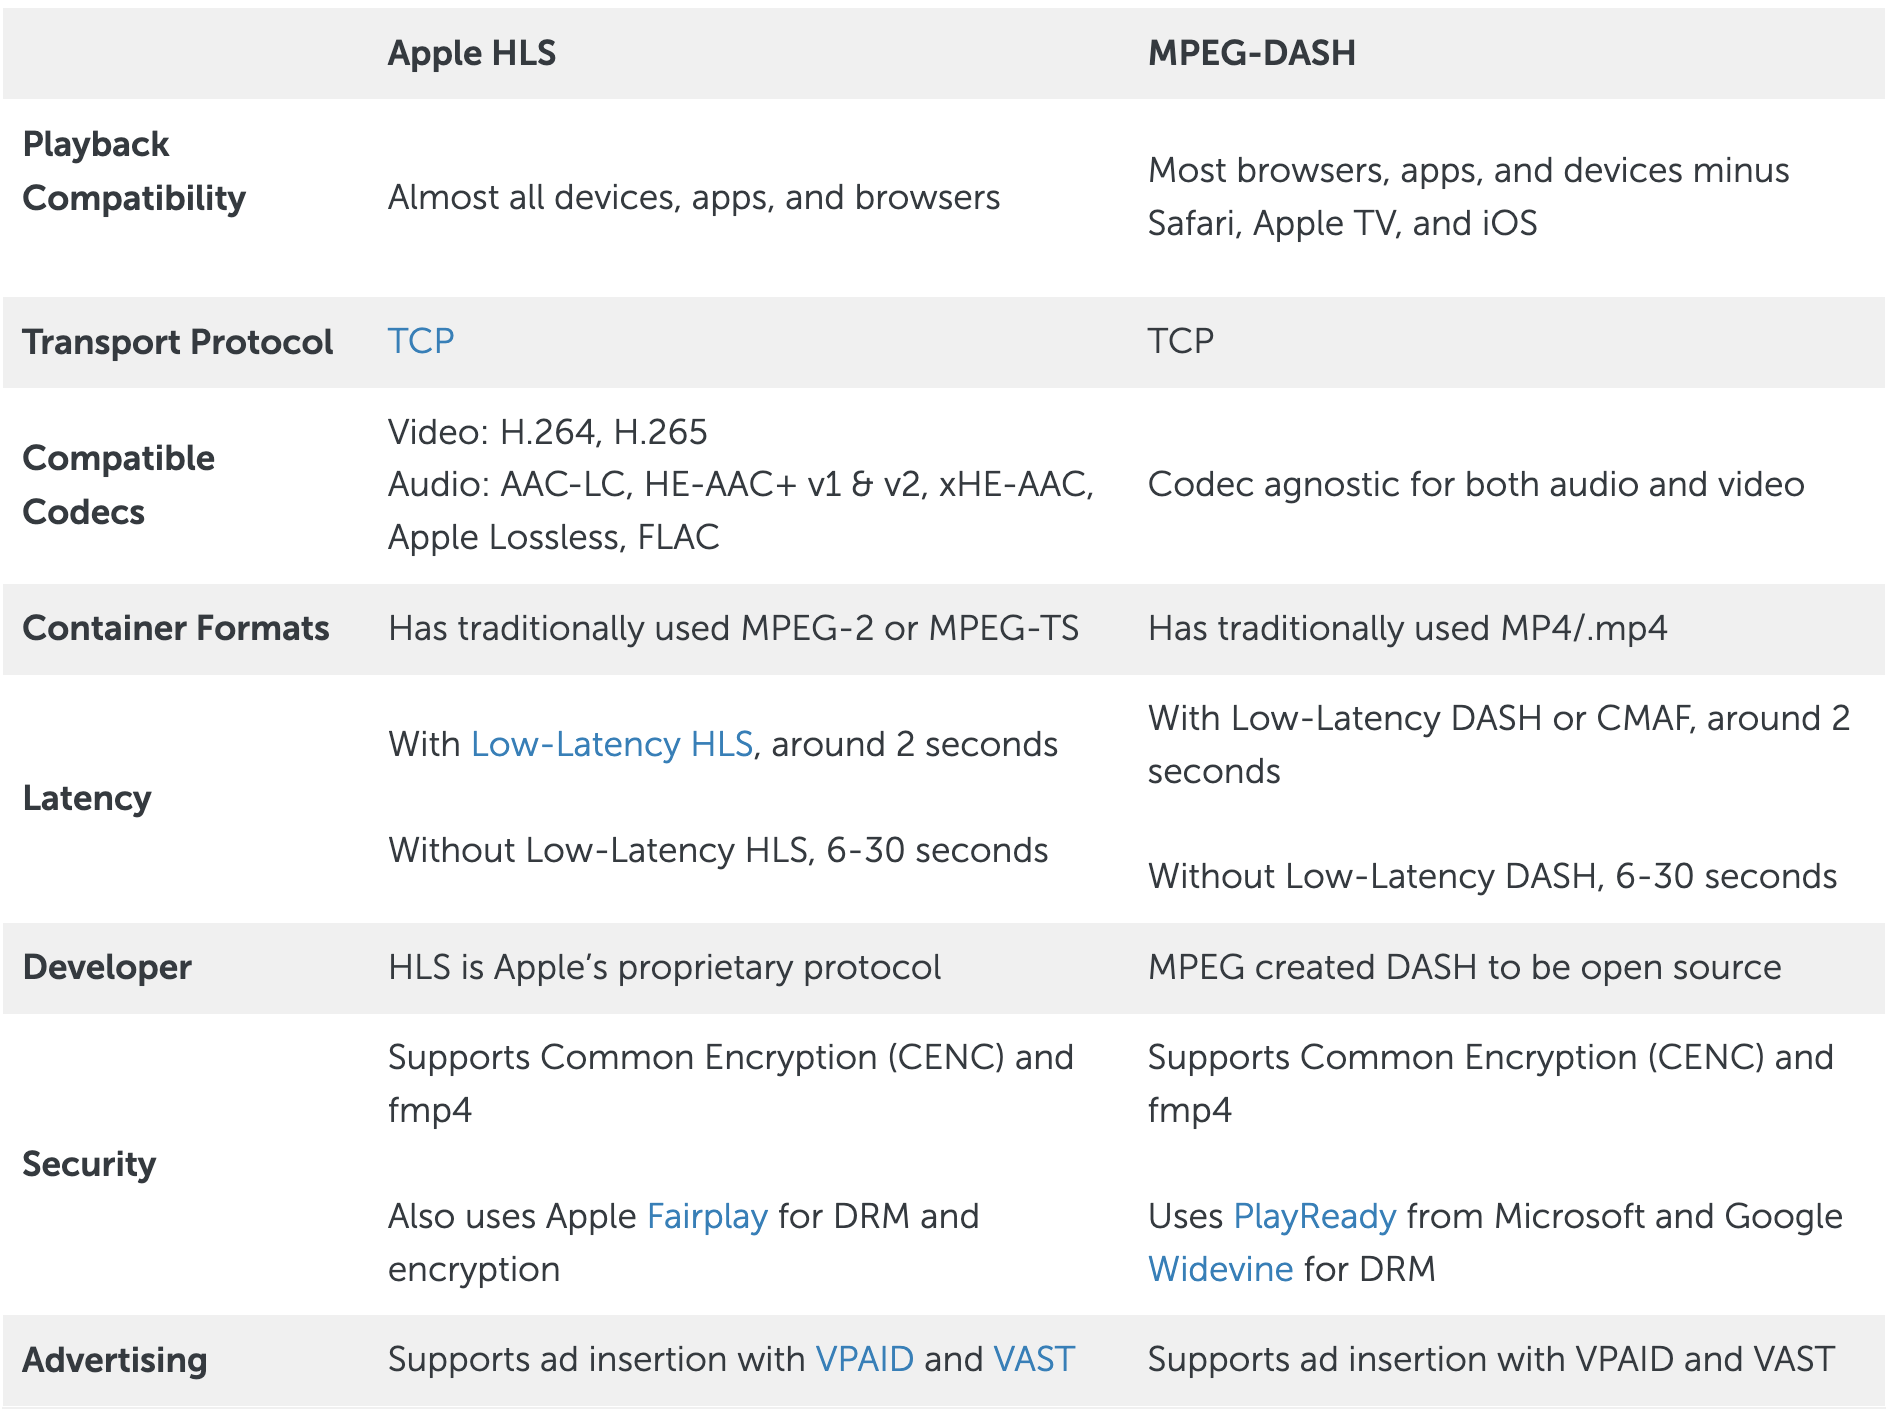Select the 'Video: H.264, H.265' line
Viewport: 1886px width, 1410px height.
click(x=547, y=432)
